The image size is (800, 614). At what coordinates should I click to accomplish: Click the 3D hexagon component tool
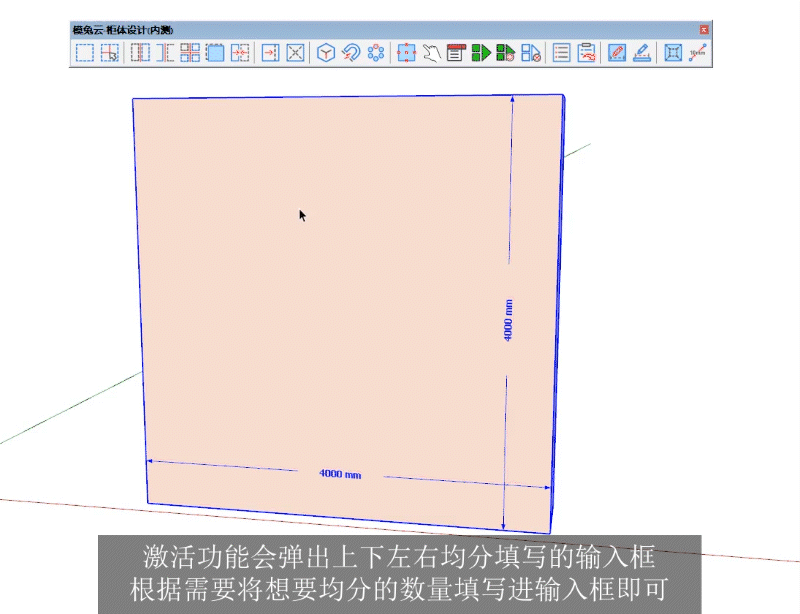click(x=326, y=53)
